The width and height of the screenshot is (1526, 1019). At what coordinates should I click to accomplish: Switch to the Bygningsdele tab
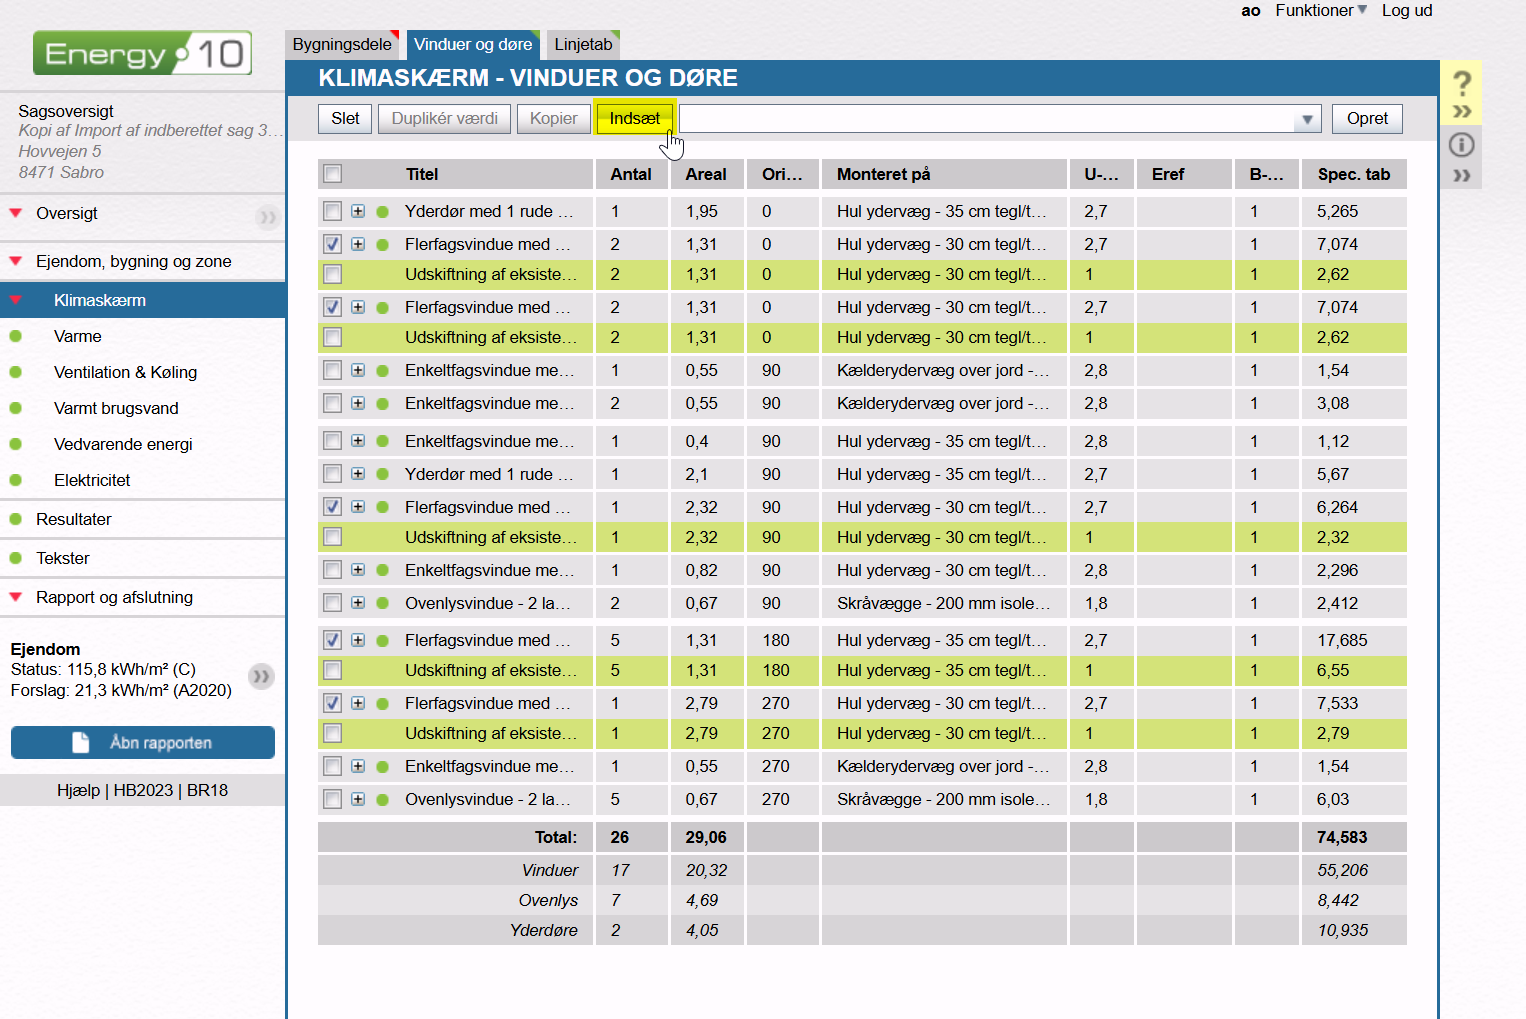[x=342, y=45]
